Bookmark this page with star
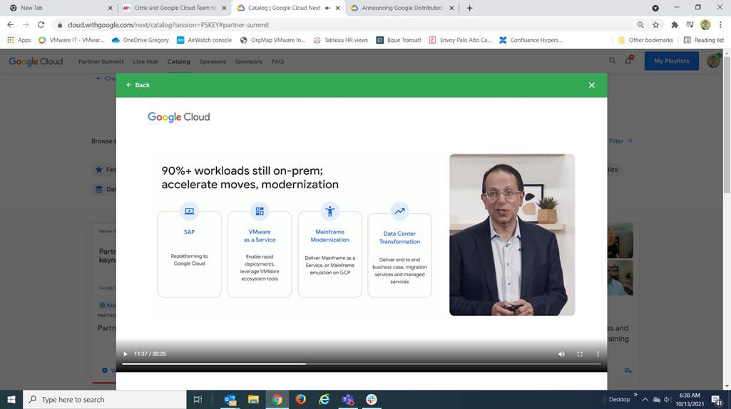 point(656,25)
